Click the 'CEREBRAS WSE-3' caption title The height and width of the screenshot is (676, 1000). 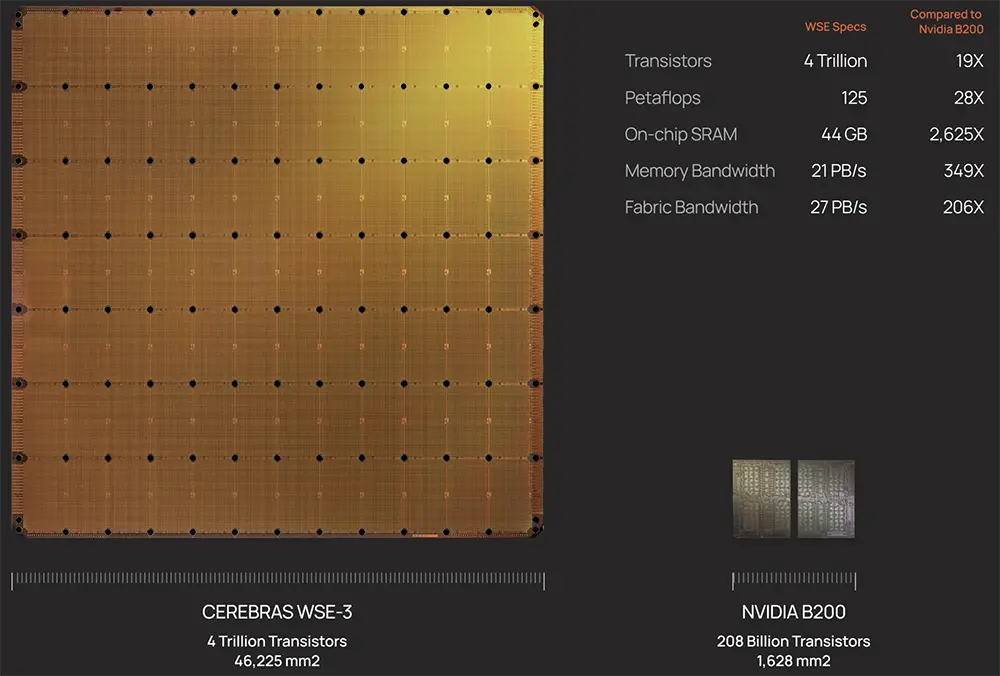coord(277,612)
